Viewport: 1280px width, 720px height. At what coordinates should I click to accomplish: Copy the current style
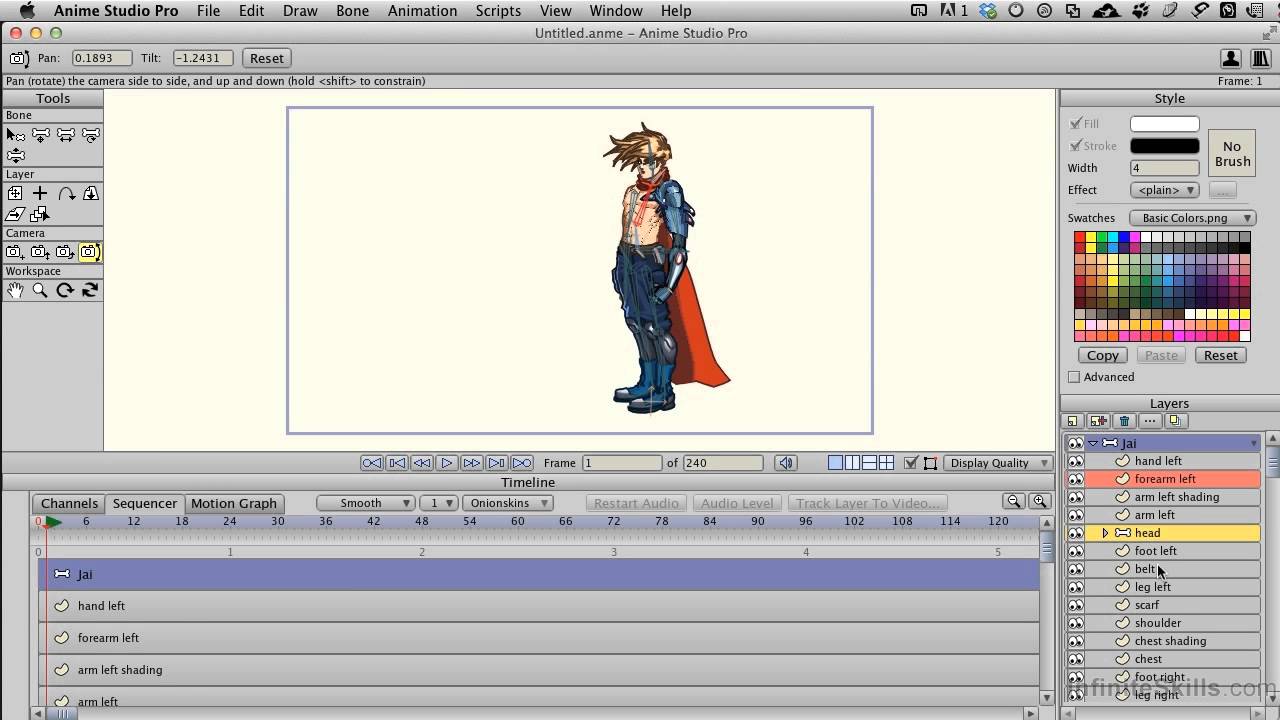point(1103,355)
